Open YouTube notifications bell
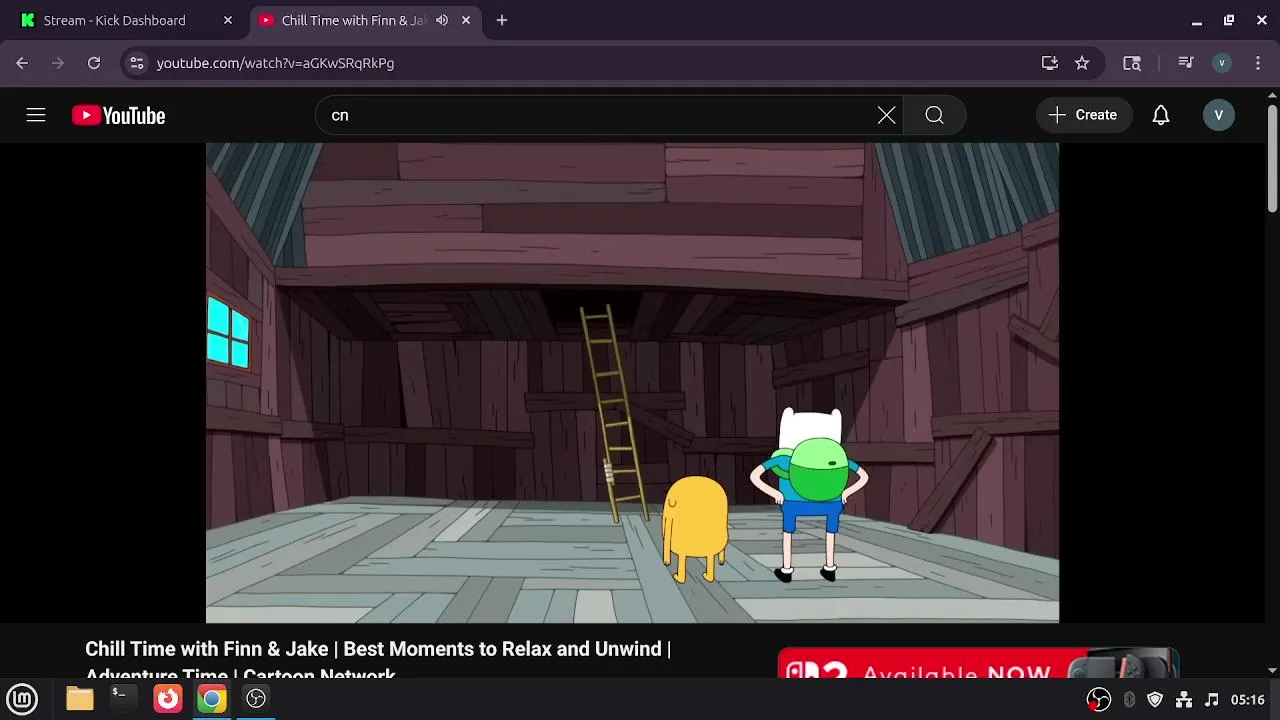This screenshot has width=1280, height=720. click(x=1160, y=115)
